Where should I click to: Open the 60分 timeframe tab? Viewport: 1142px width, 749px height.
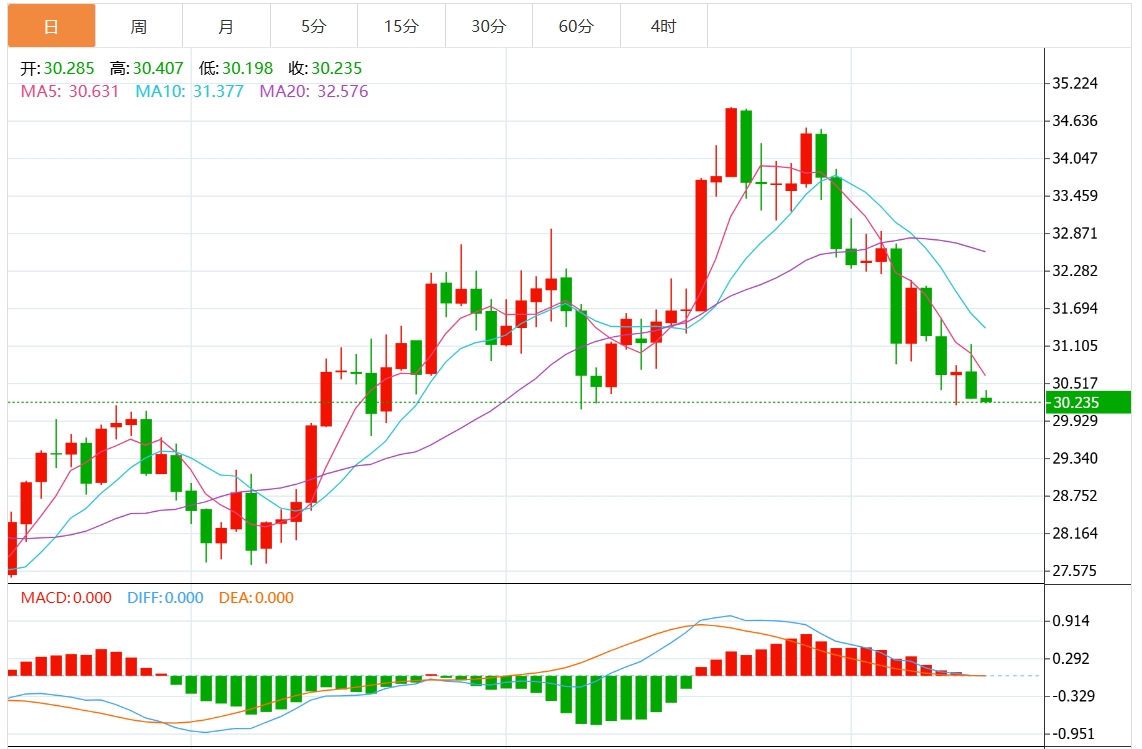coord(576,26)
